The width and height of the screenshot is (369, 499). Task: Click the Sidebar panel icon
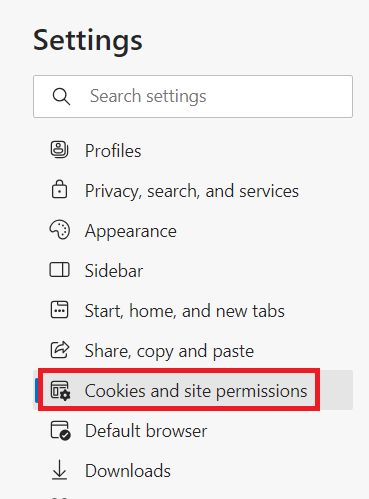click(59, 270)
